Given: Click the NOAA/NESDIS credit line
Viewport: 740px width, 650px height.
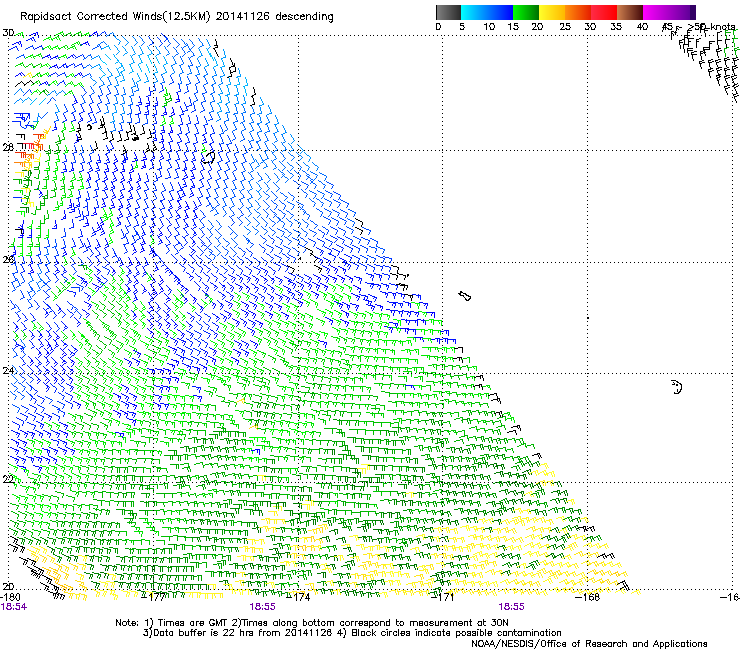Looking at the screenshot, I should 589,644.
